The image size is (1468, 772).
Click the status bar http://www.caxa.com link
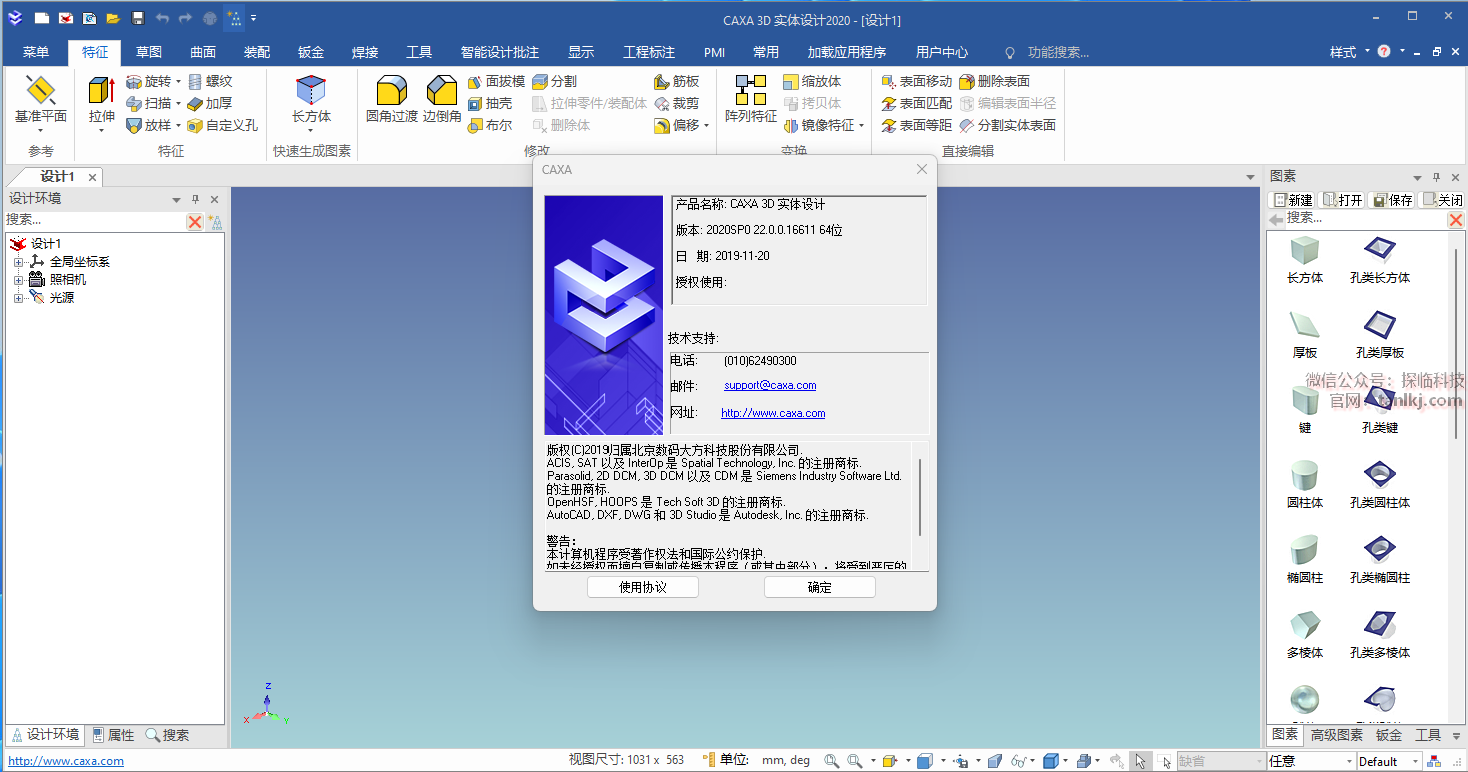[x=66, y=761]
